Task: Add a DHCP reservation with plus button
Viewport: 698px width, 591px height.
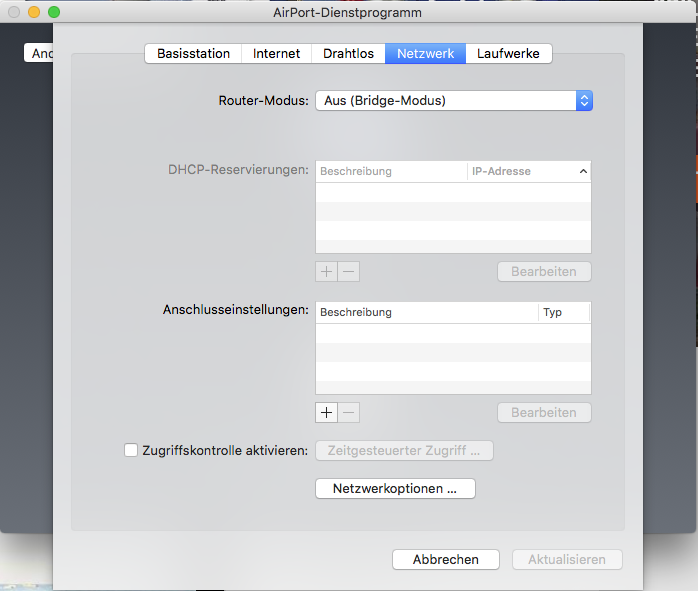Action: click(x=326, y=271)
